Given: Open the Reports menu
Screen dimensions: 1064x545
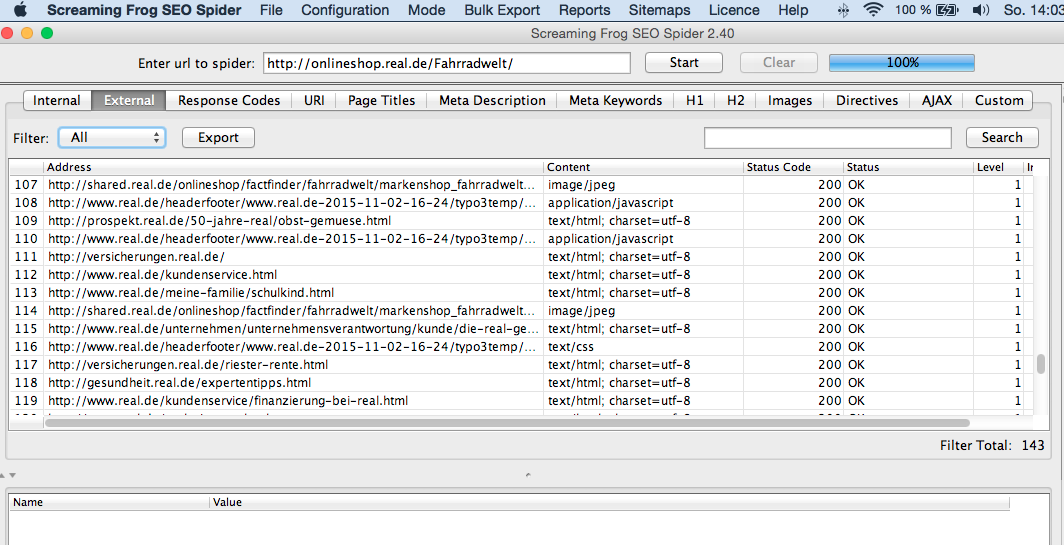Looking at the screenshot, I should tap(584, 10).
